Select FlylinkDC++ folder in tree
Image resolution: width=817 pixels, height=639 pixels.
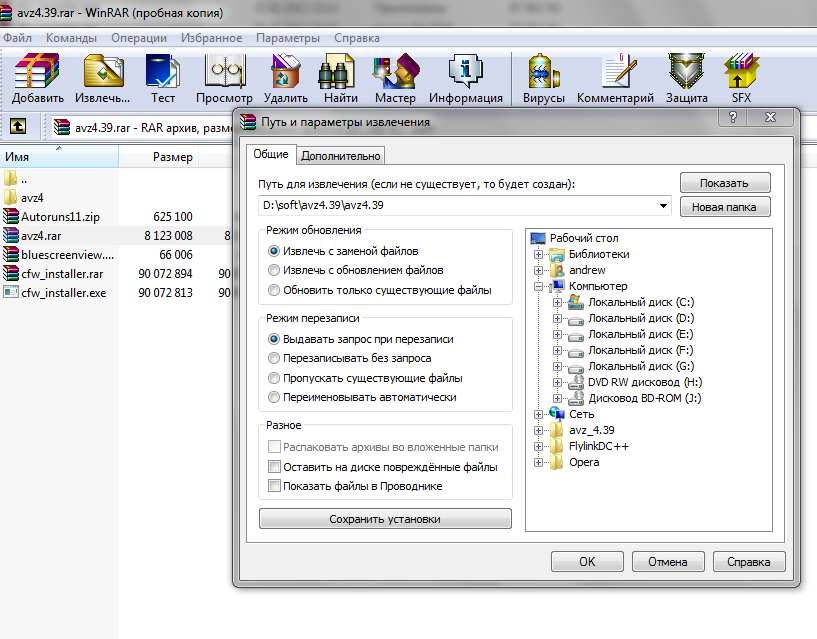tap(599, 446)
